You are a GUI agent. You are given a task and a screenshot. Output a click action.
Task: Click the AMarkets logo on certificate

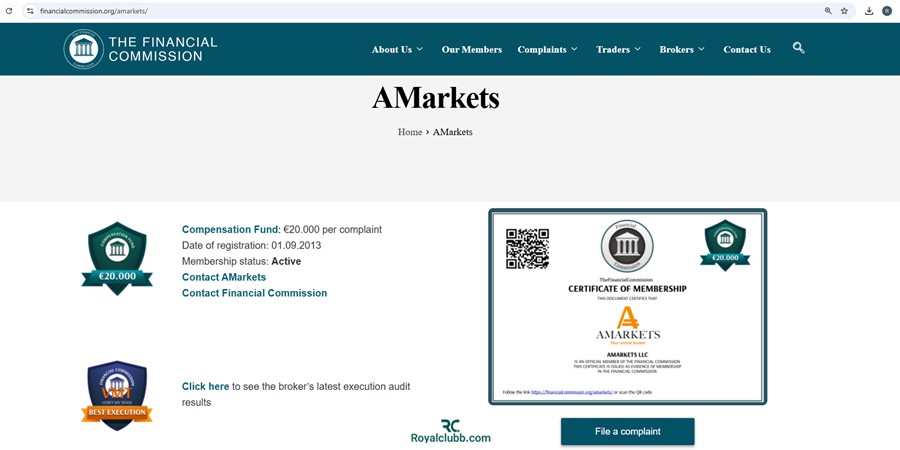point(628,324)
